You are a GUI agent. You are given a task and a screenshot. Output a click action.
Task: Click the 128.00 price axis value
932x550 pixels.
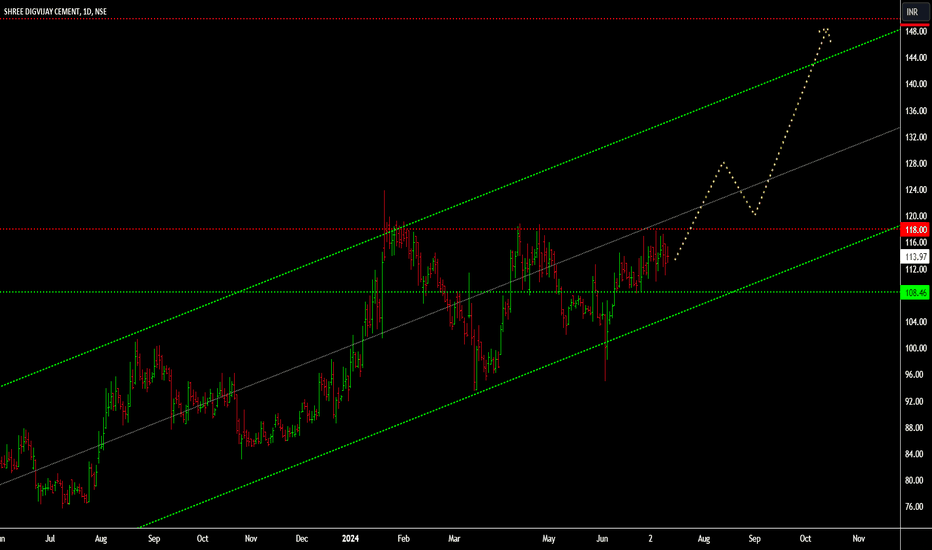(916, 164)
